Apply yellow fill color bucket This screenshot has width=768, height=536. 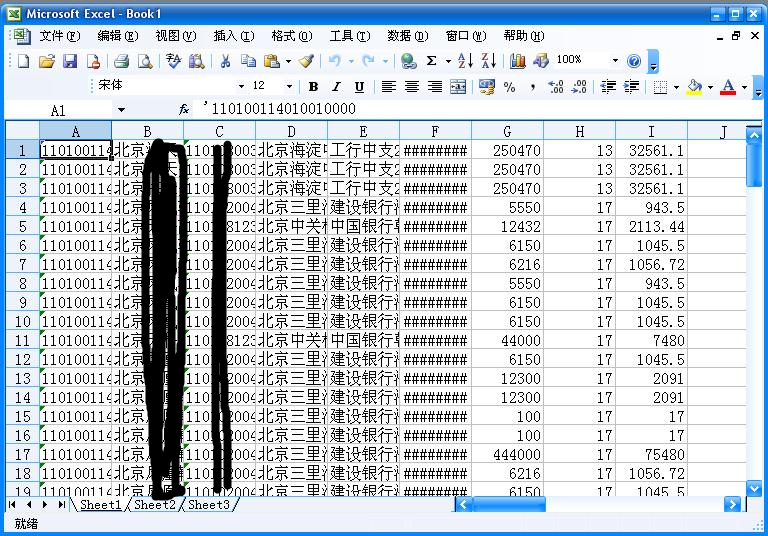click(x=695, y=87)
